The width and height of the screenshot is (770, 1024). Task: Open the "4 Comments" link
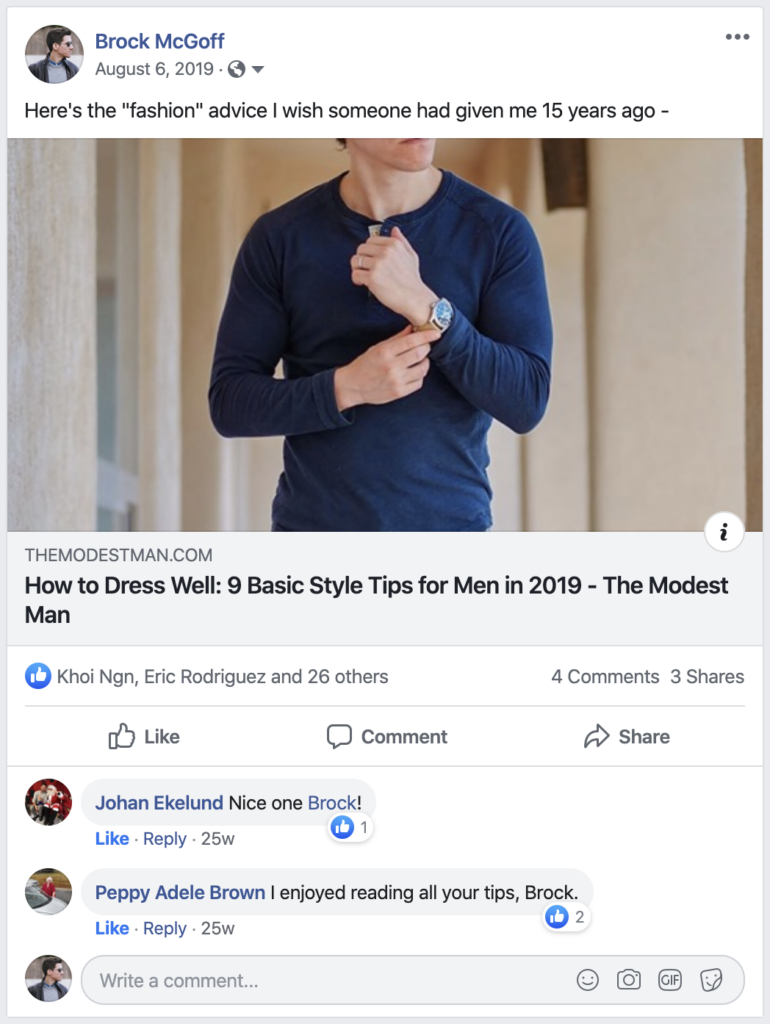click(x=605, y=677)
